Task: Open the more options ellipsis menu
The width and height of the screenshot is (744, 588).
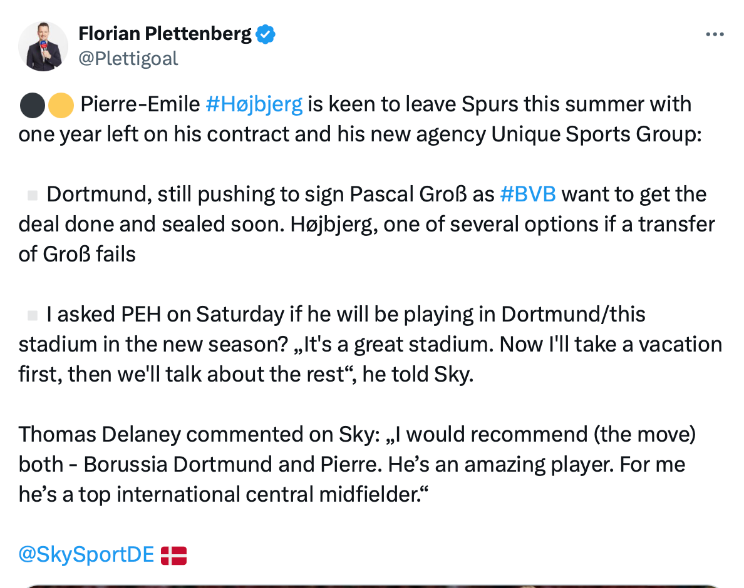Action: click(x=714, y=34)
